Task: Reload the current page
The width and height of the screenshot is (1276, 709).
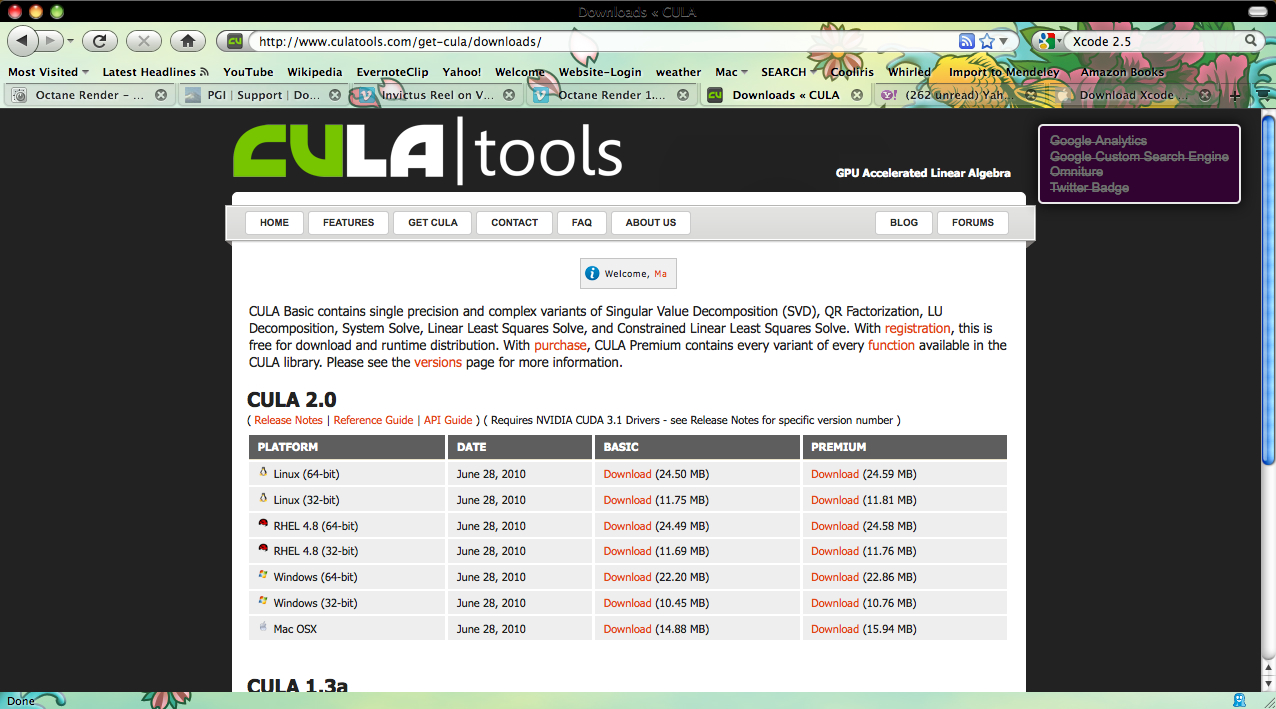Action: click(100, 41)
